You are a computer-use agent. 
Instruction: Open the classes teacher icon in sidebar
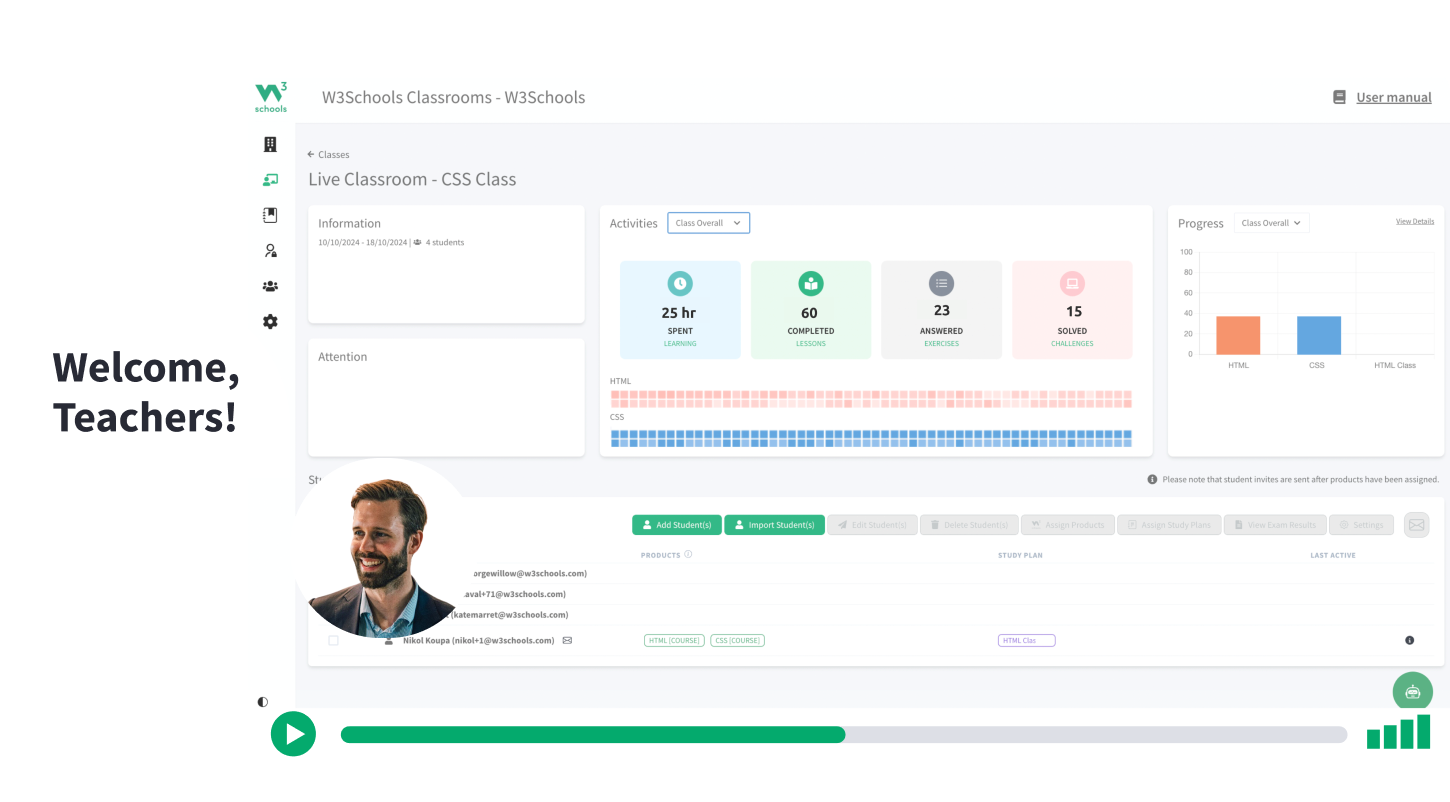[x=270, y=180]
